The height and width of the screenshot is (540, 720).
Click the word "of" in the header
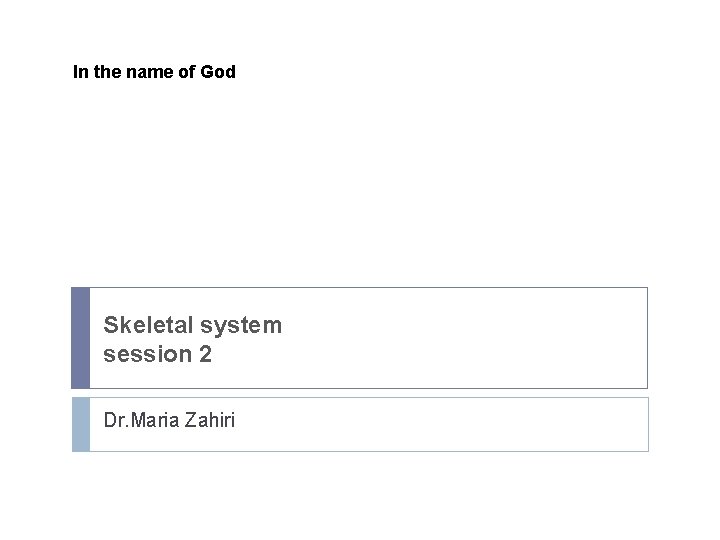pyautogui.click(x=187, y=72)
